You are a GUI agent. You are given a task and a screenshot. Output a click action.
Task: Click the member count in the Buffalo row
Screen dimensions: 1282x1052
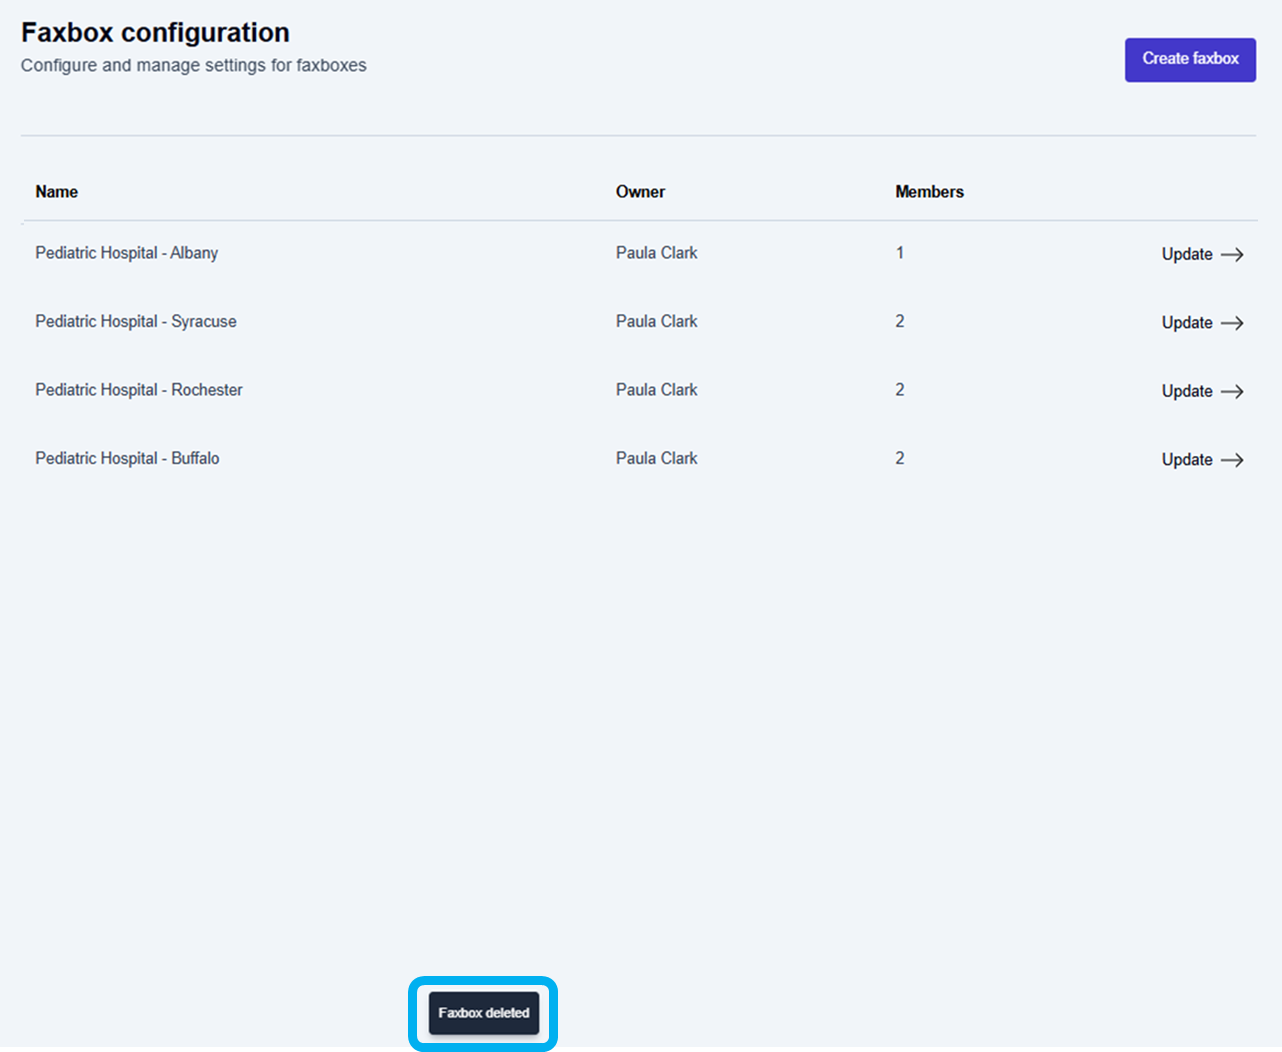(x=900, y=459)
